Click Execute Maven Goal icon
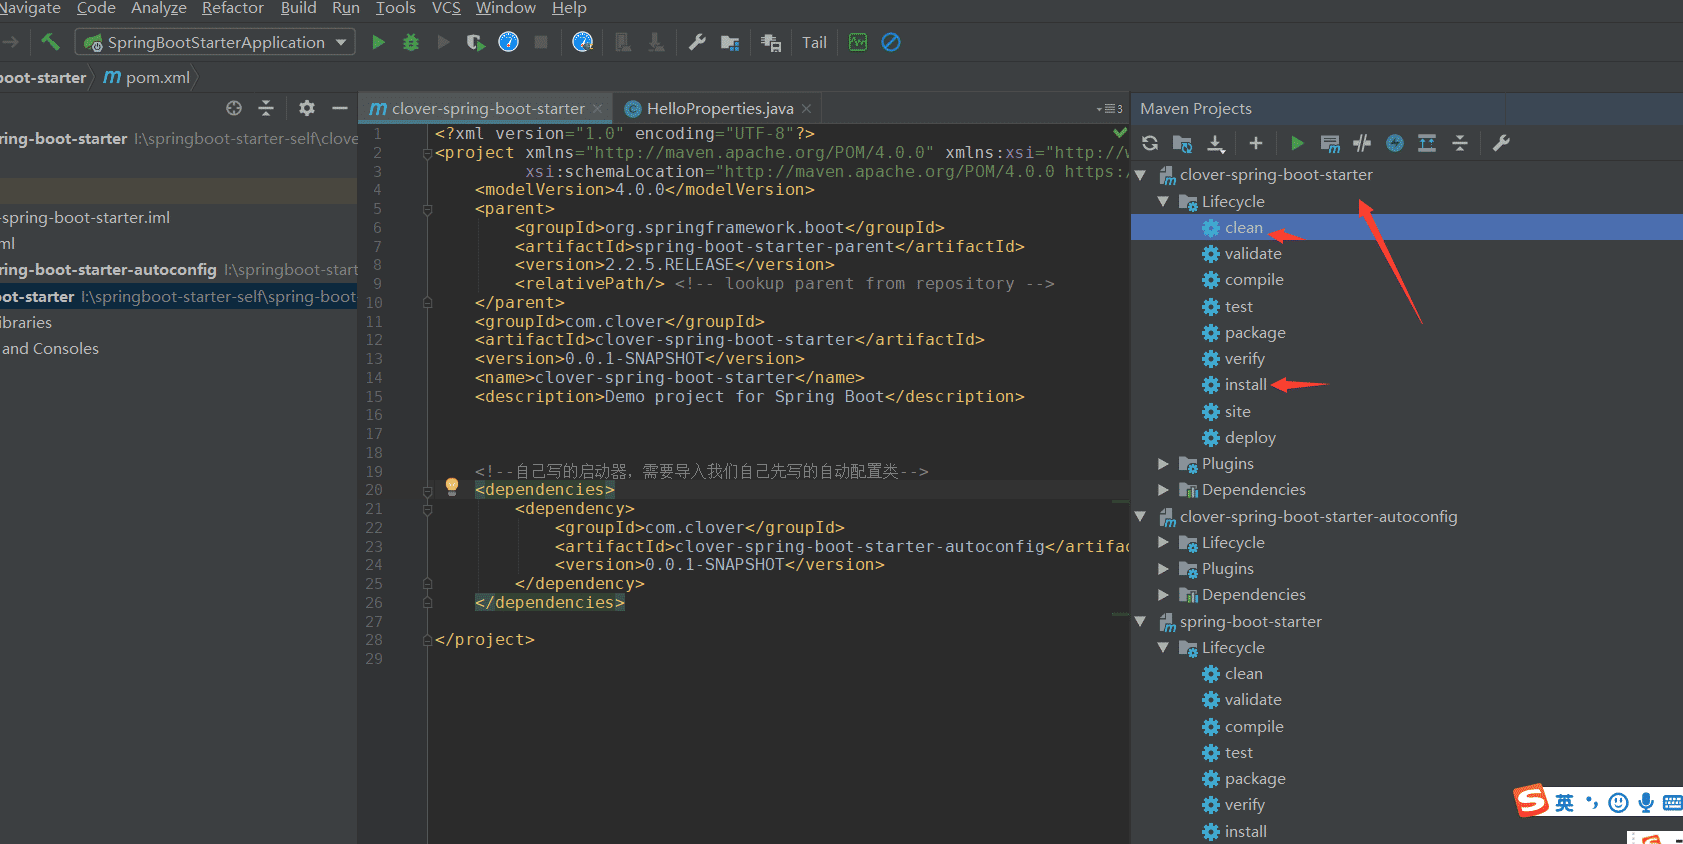This screenshot has height=844, width=1683. click(1330, 143)
